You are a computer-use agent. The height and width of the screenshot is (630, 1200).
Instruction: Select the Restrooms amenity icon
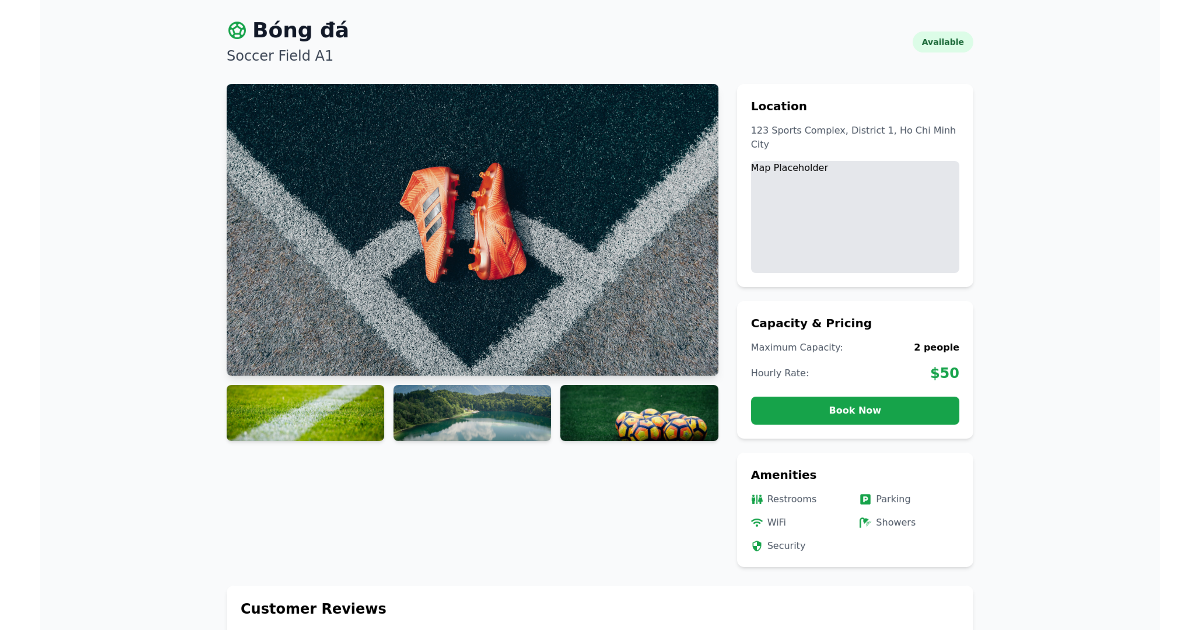tap(757, 498)
